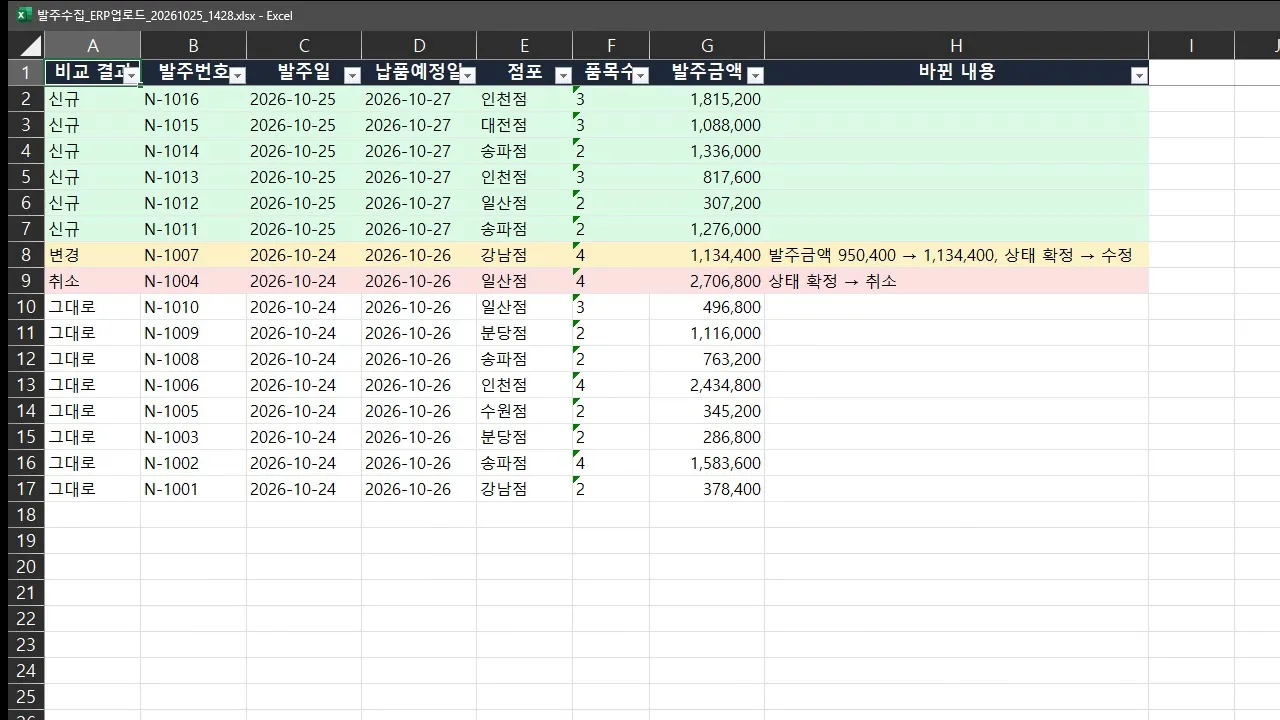The width and height of the screenshot is (1280, 720).
Task: Open the 비교 결과 filter dropdown
Action: tap(131, 75)
